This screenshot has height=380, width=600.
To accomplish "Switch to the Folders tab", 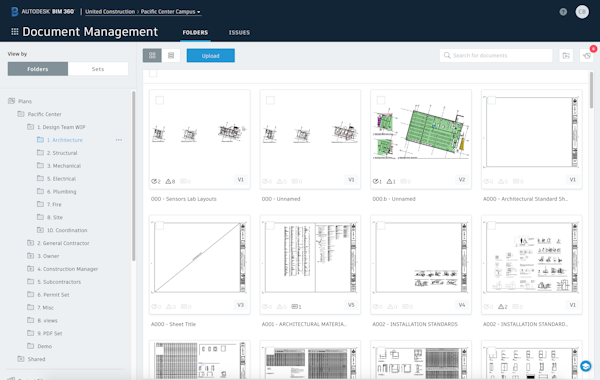I will point(195,33).
